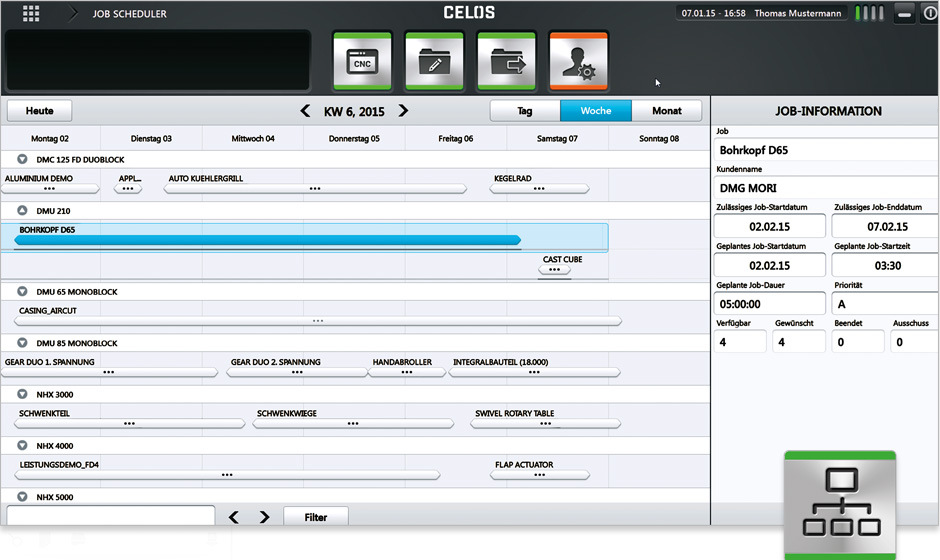Select the SCHWENKWIEGE job bar
Image resolution: width=940 pixels, height=560 pixels.
[x=353, y=423]
